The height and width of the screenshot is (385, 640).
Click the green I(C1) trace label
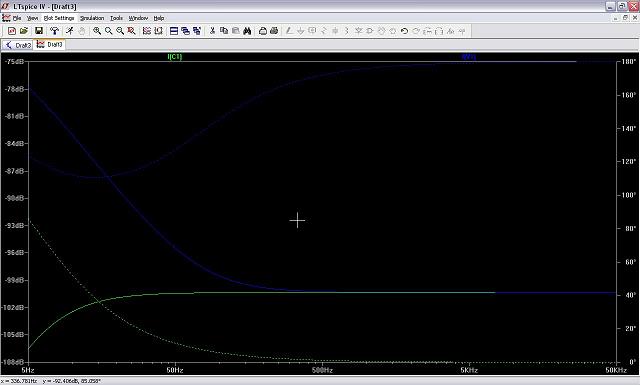tap(175, 57)
